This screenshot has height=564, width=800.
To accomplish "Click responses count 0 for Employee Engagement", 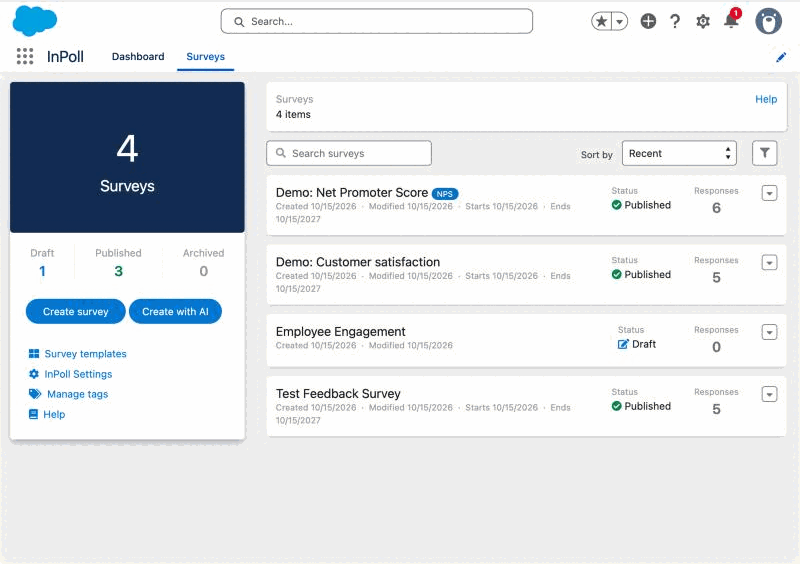I will click(716, 347).
